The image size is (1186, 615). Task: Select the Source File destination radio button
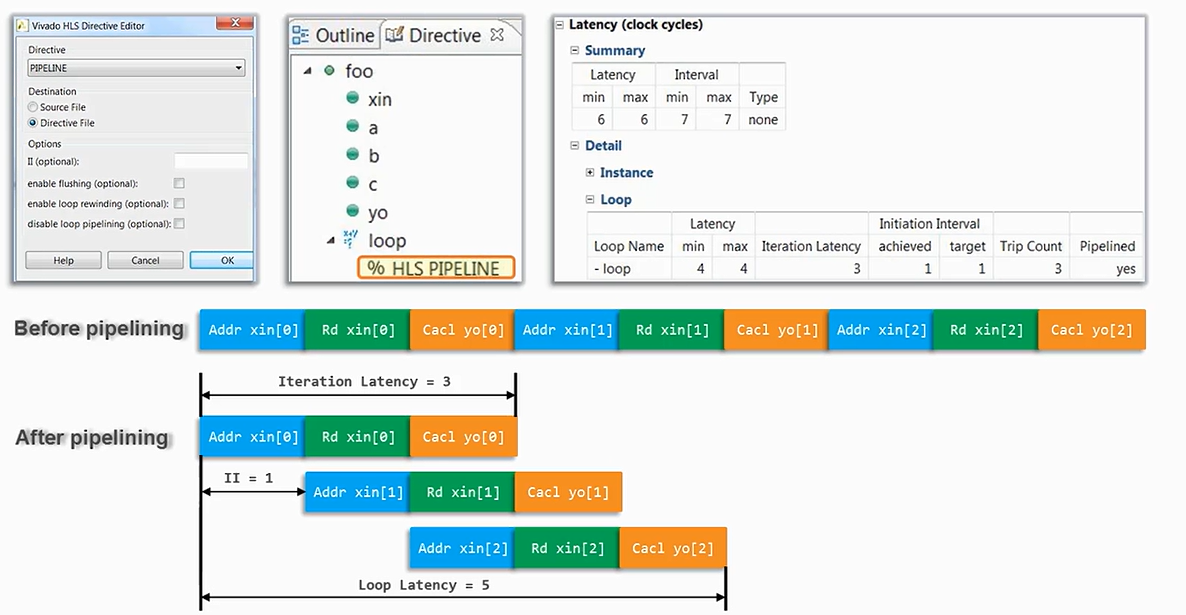pyautogui.click(x=33, y=107)
